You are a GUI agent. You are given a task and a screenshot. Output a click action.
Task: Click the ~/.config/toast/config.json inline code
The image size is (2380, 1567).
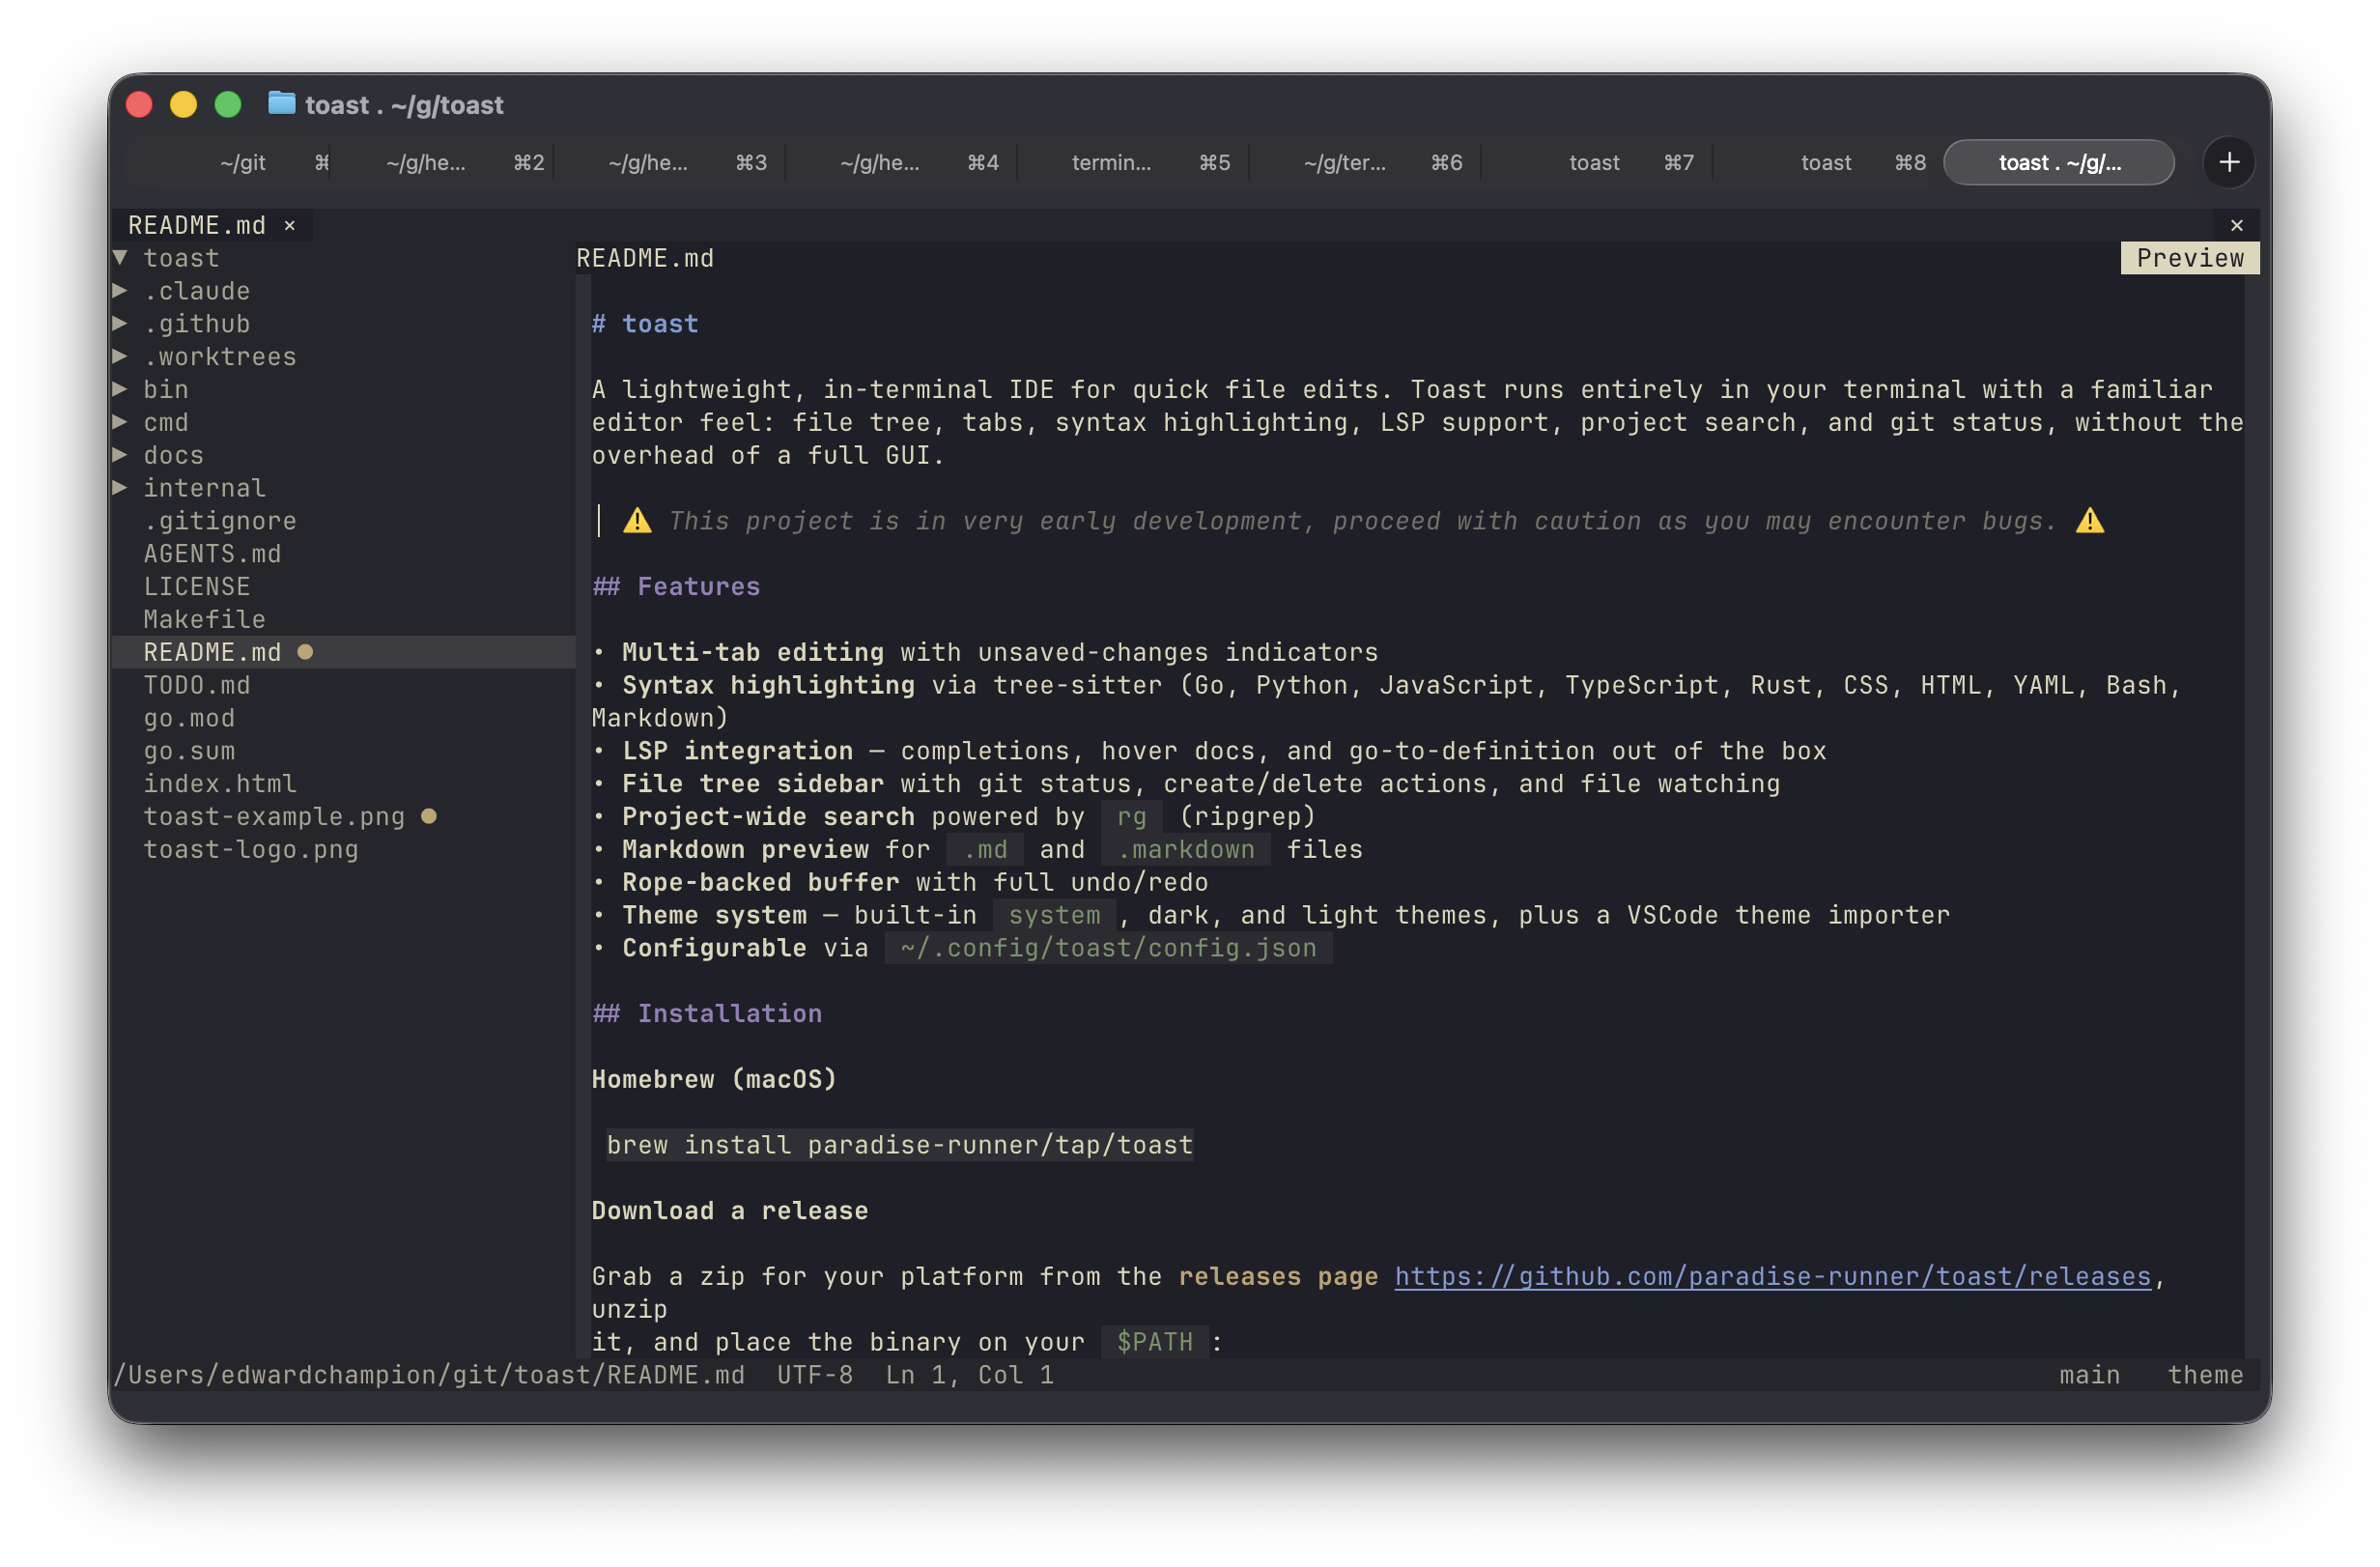1108,948
